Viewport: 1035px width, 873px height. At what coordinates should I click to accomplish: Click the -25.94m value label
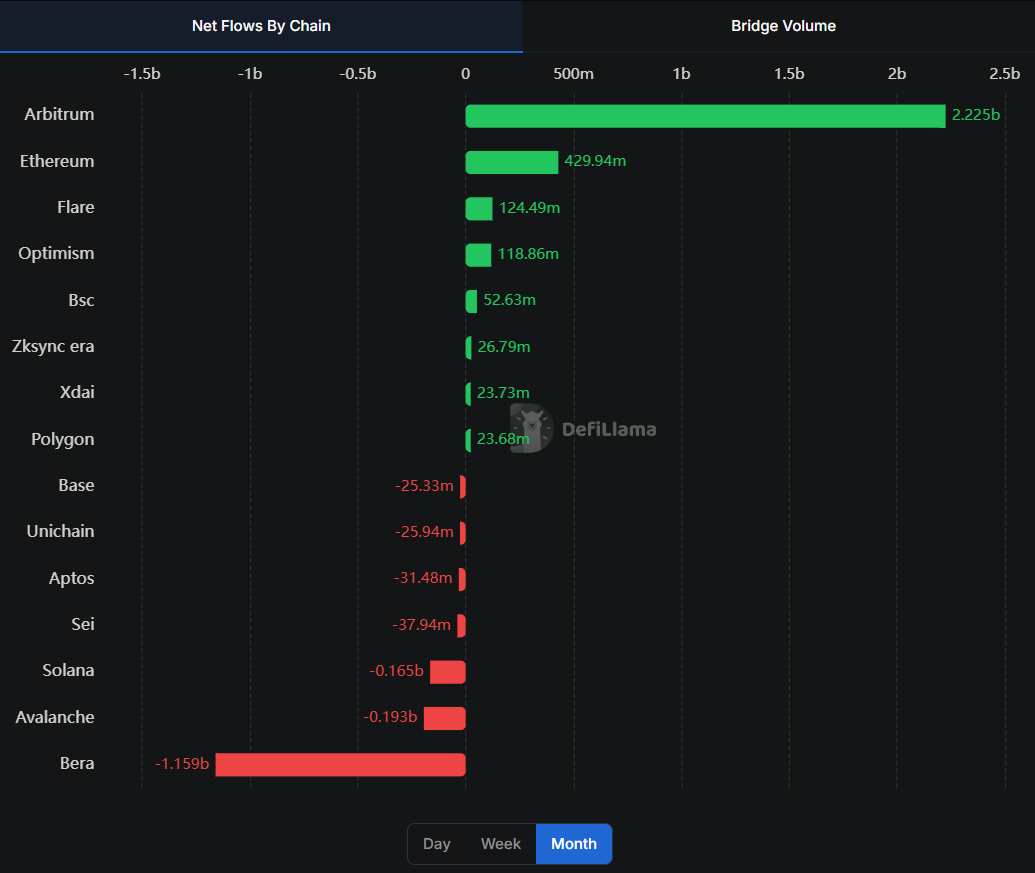(x=424, y=532)
